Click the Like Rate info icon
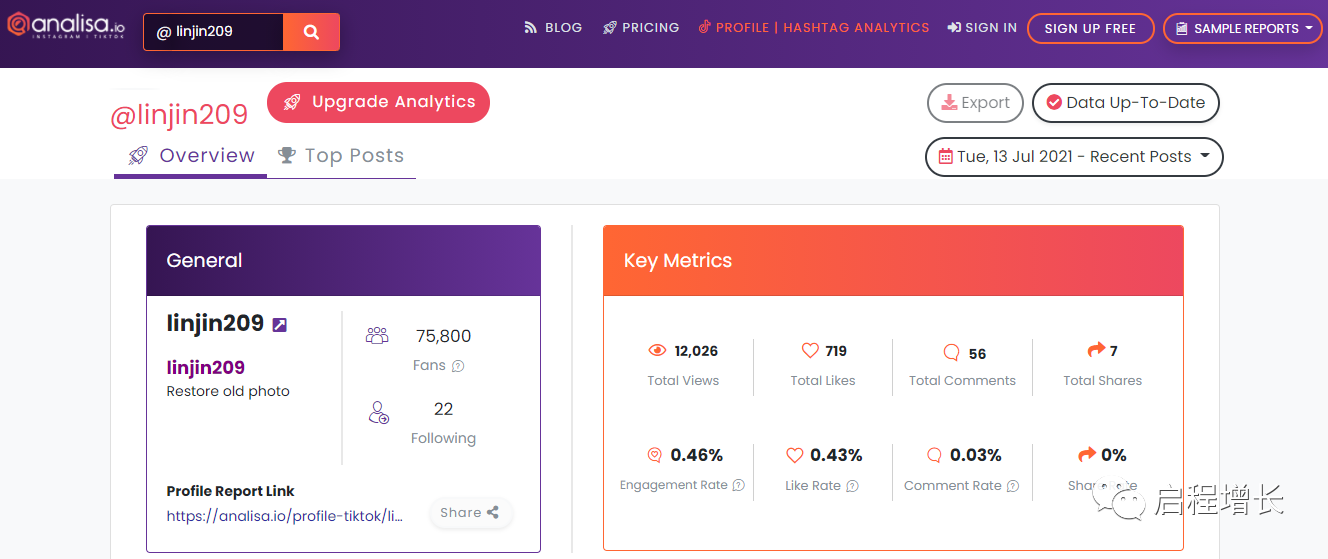Viewport: 1328px width, 559px height. click(x=852, y=486)
